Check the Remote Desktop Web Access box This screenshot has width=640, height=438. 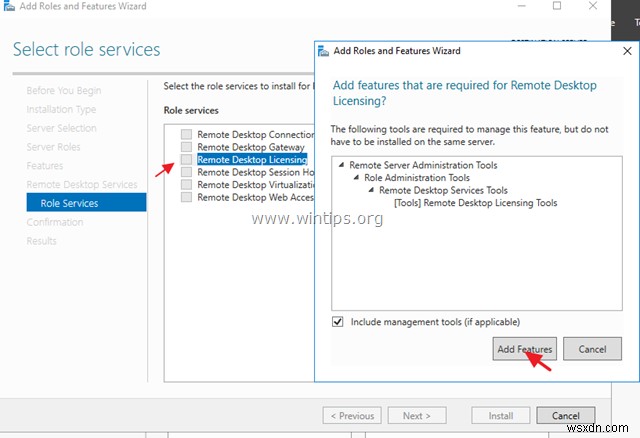tap(186, 197)
